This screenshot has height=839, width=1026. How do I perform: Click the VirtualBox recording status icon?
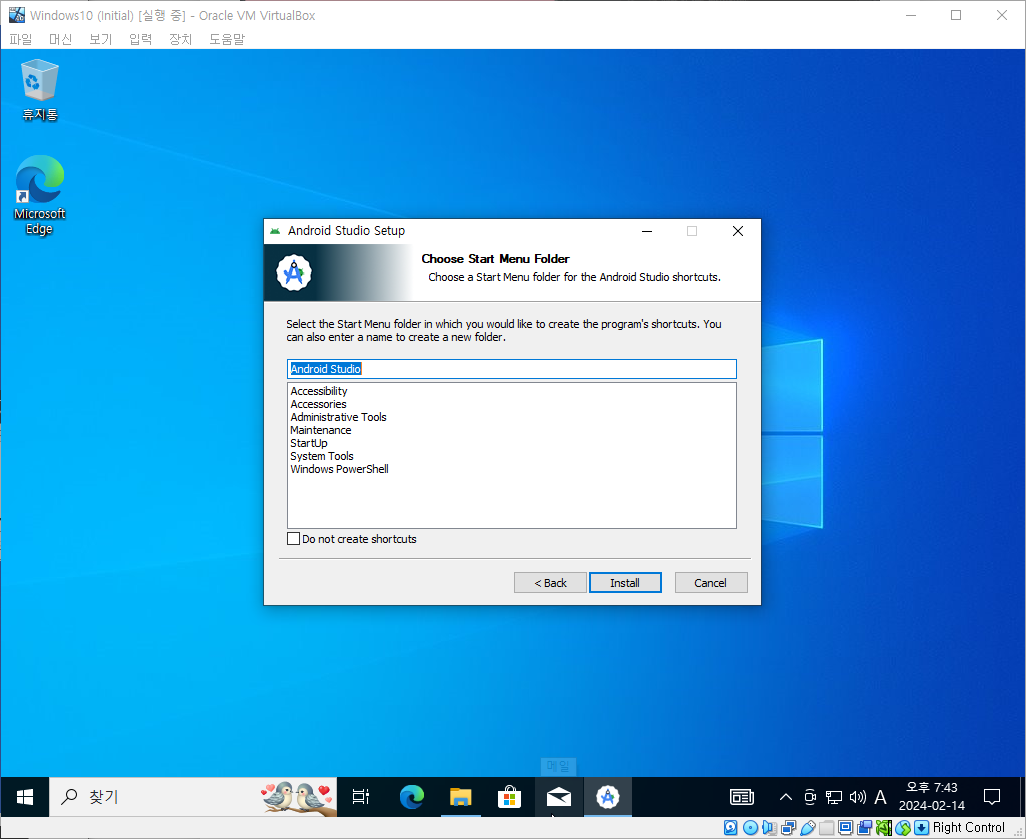click(864, 828)
